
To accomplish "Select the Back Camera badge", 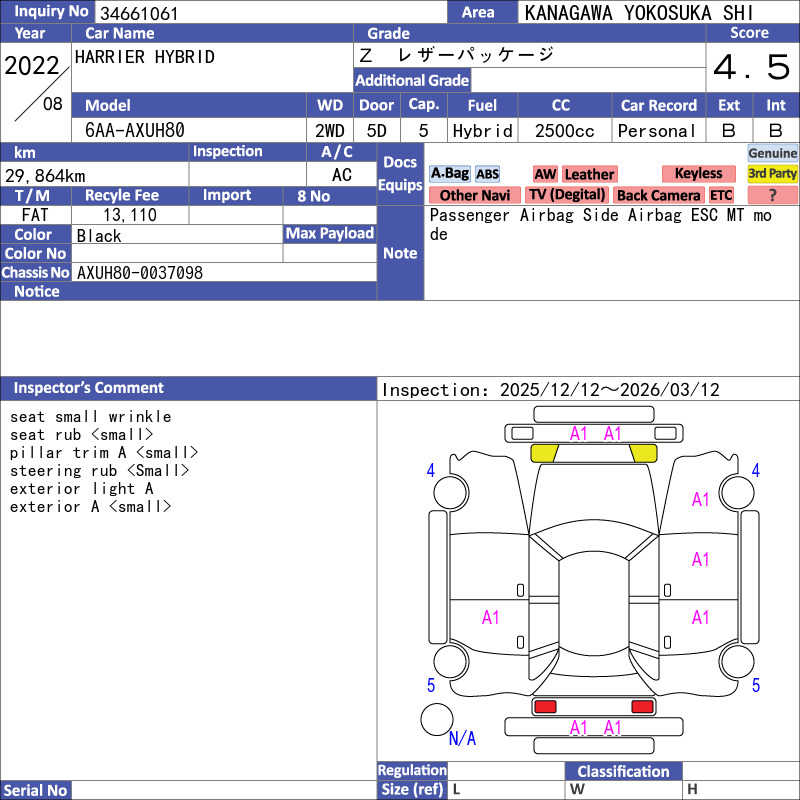I will (658, 196).
